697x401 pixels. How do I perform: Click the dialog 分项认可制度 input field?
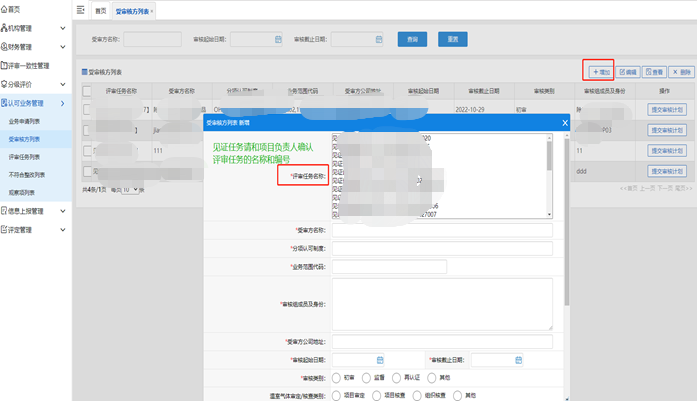(442, 249)
